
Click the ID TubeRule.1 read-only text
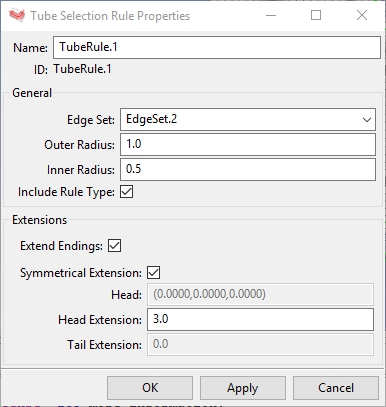pos(82,69)
